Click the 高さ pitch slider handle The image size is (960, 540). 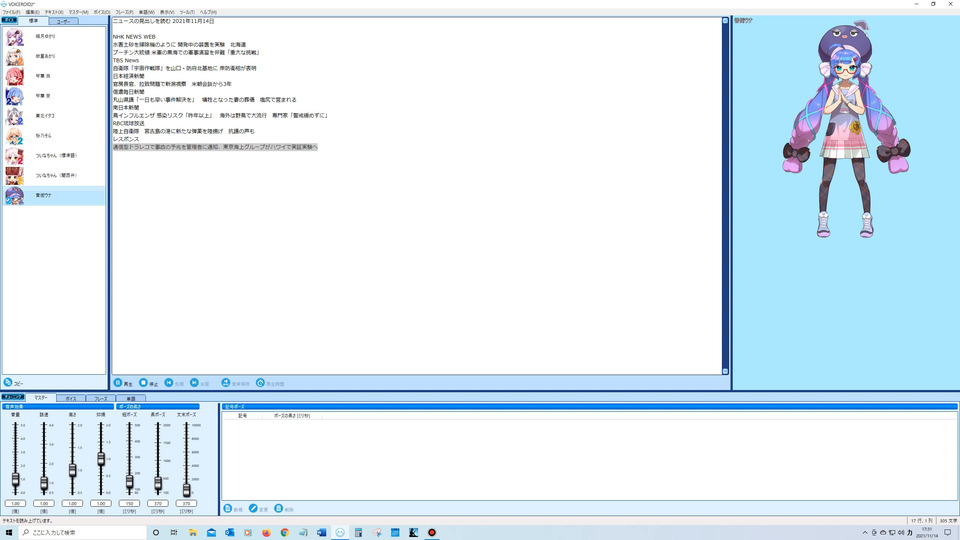[72, 470]
